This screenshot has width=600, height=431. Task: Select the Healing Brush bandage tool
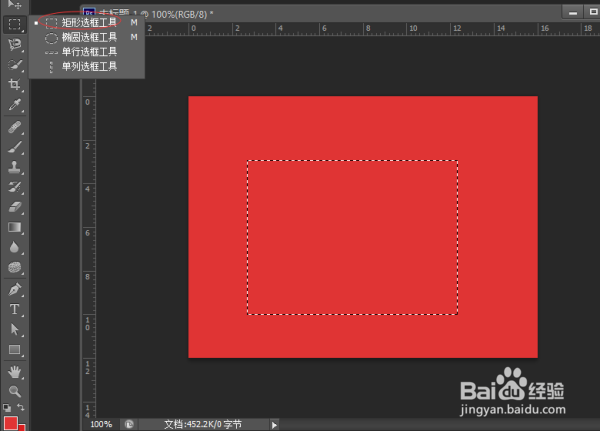coord(15,127)
